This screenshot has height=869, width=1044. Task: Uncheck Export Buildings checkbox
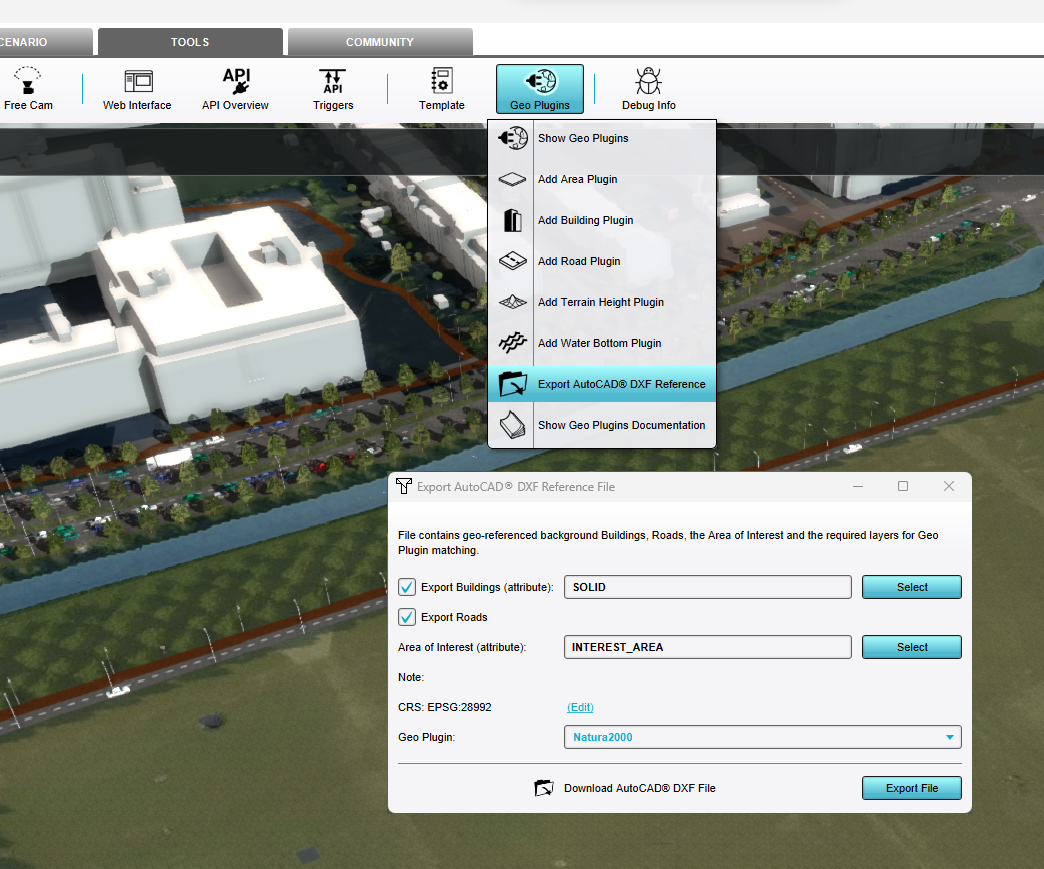pos(407,587)
